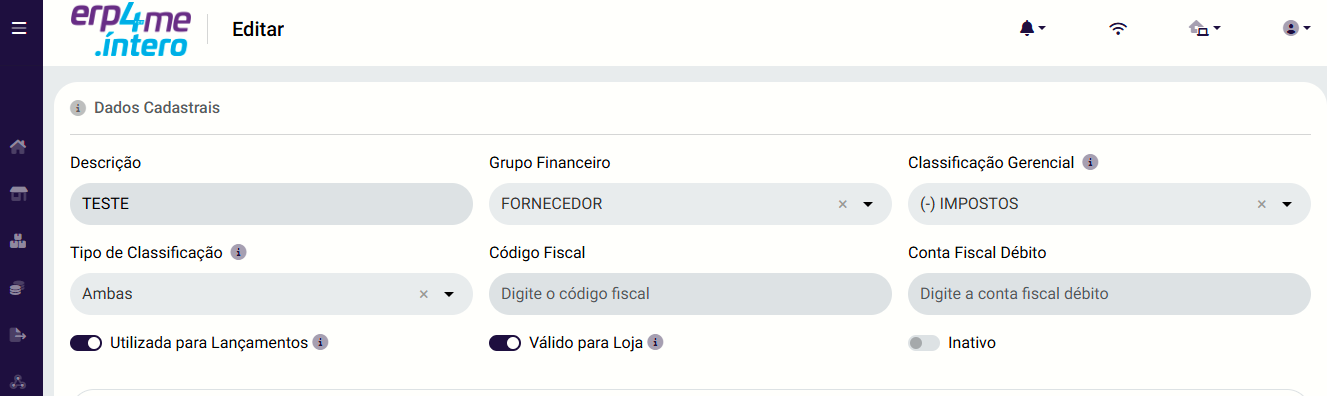This screenshot has height=396, width=1327.
Task: Open the Tipo de Classificação dropdown arrow
Action: tap(449, 294)
